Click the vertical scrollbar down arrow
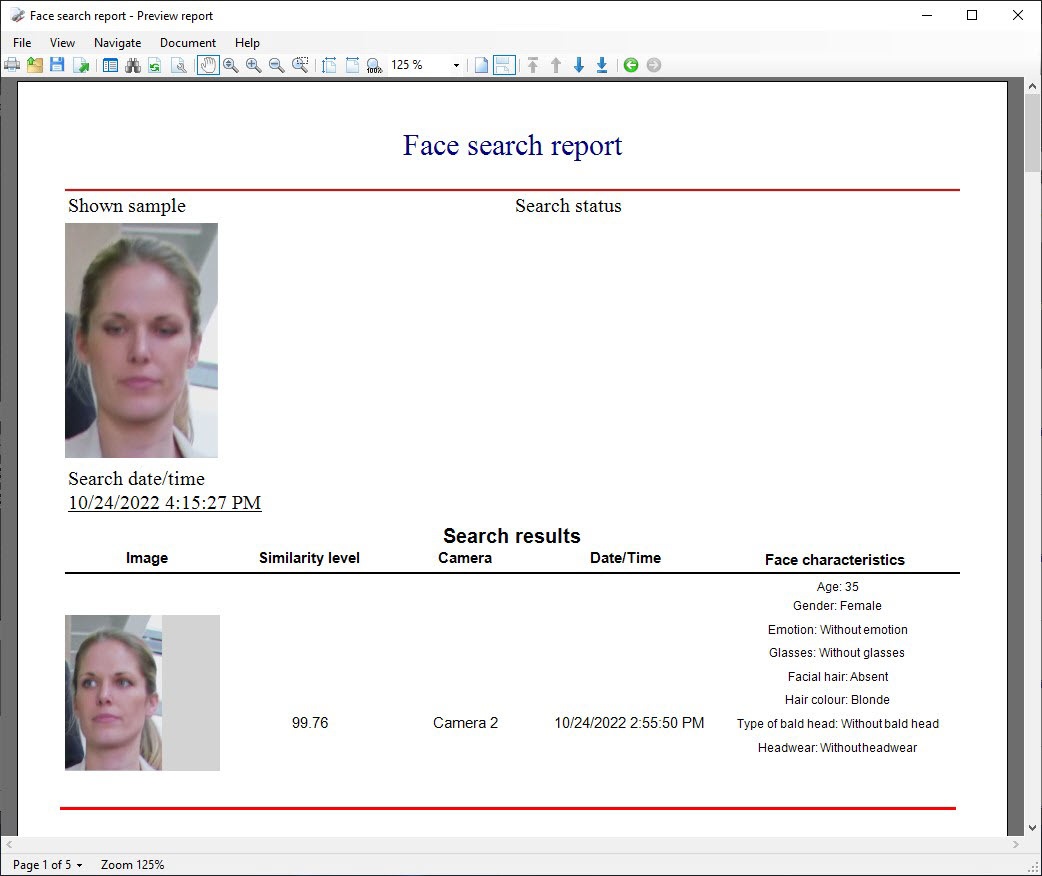This screenshot has width=1042, height=876. coord(1032,827)
